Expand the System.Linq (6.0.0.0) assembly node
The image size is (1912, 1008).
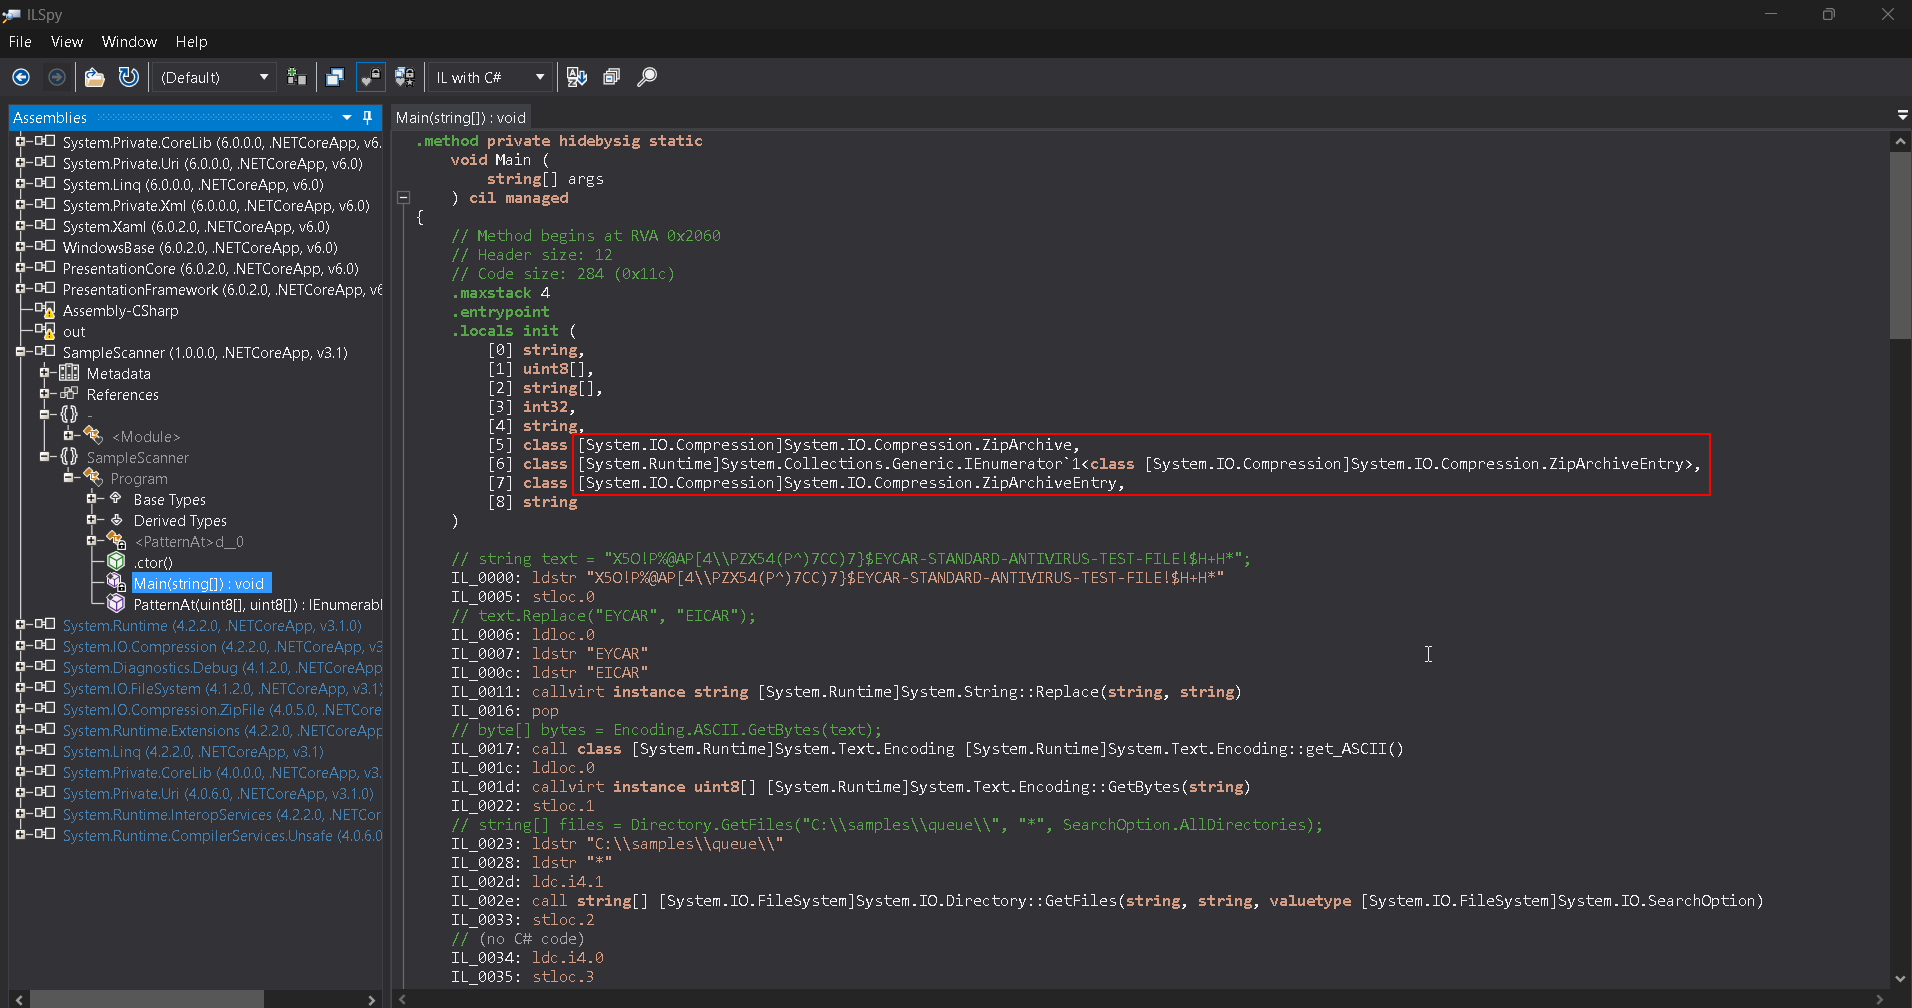(x=20, y=184)
